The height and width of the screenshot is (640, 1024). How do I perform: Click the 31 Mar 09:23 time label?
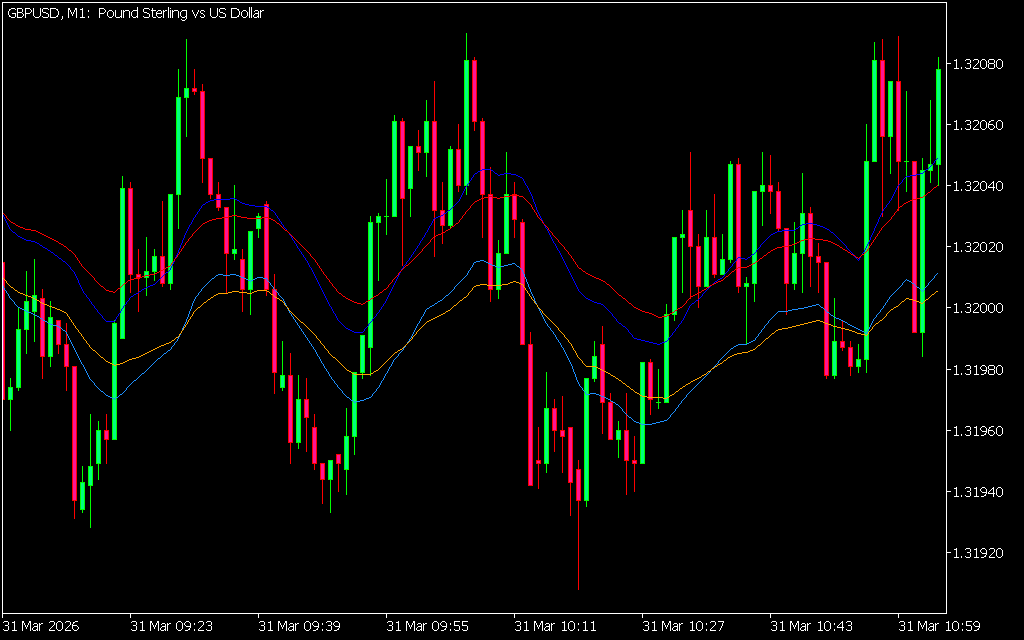[x=171, y=626]
